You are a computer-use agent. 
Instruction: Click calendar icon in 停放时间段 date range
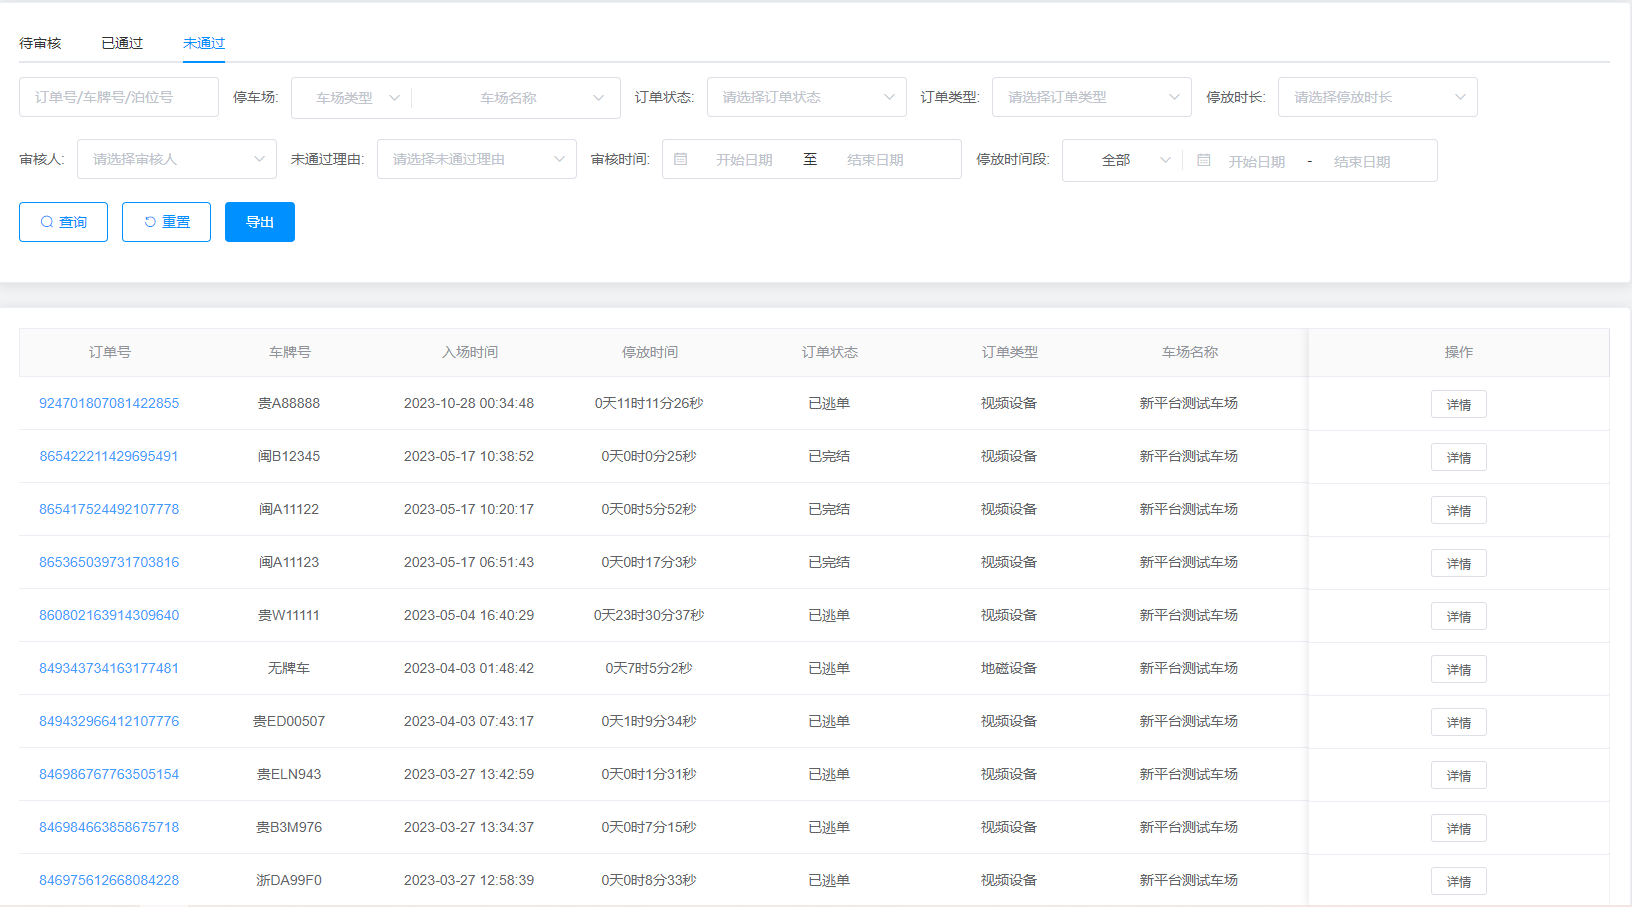tap(1204, 160)
